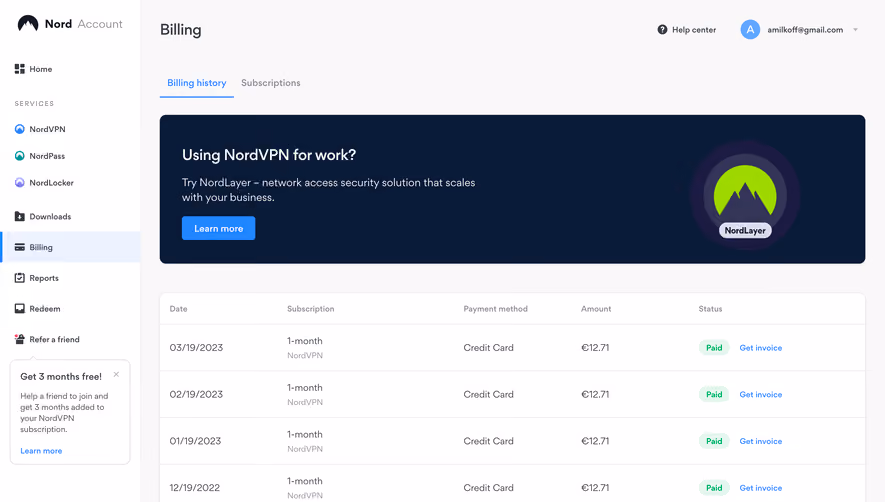The height and width of the screenshot is (502, 885).
Task: Get invoice for 01/19/2023 payment
Action: 760,441
